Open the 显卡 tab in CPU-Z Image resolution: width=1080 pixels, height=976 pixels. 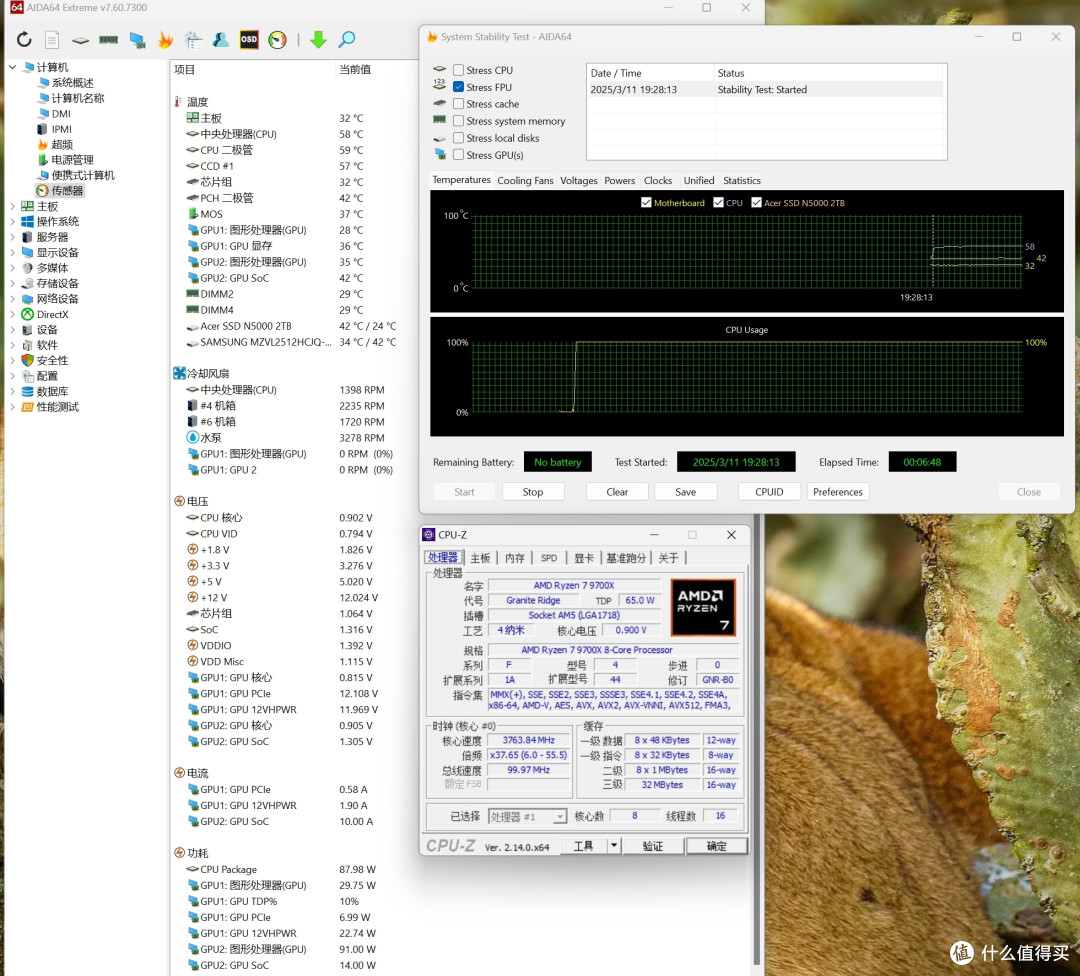[583, 558]
